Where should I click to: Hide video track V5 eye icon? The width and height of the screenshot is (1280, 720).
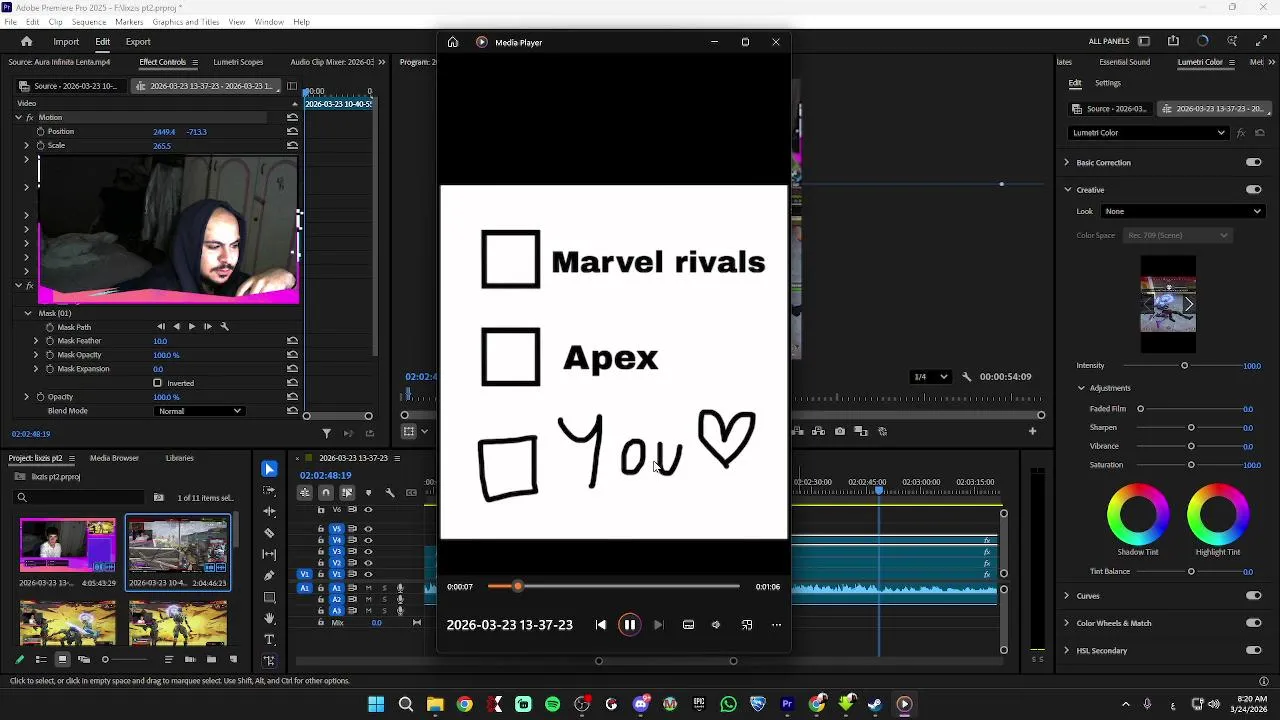click(368, 529)
